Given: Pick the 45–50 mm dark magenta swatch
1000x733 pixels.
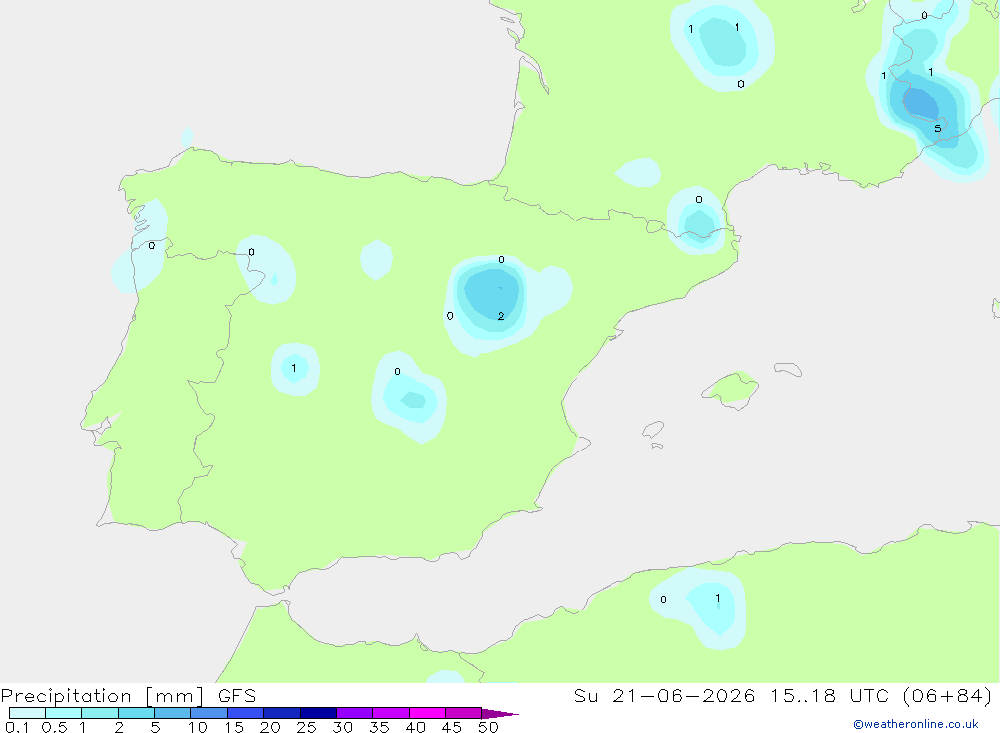Looking at the screenshot, I should click(x=463, y=713).
